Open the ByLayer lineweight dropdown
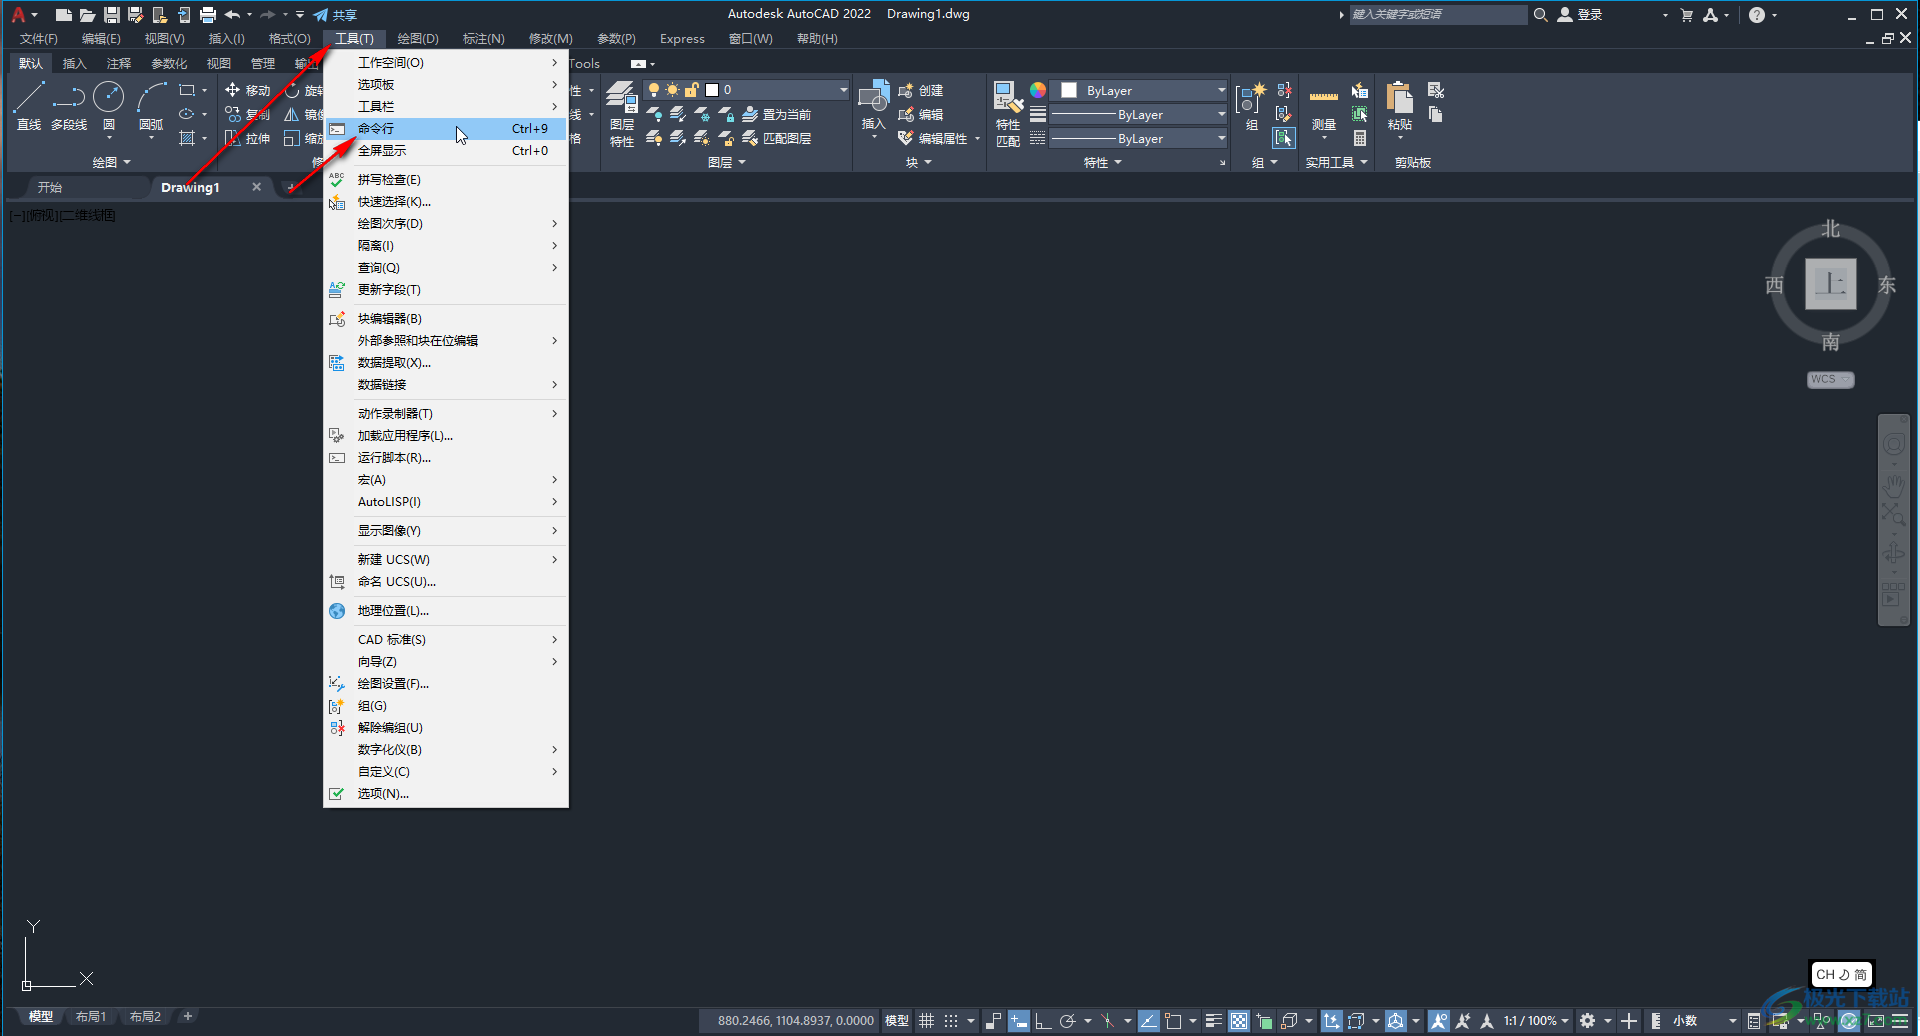This screenshot has height=1036, width=1920. [1139, 114]
